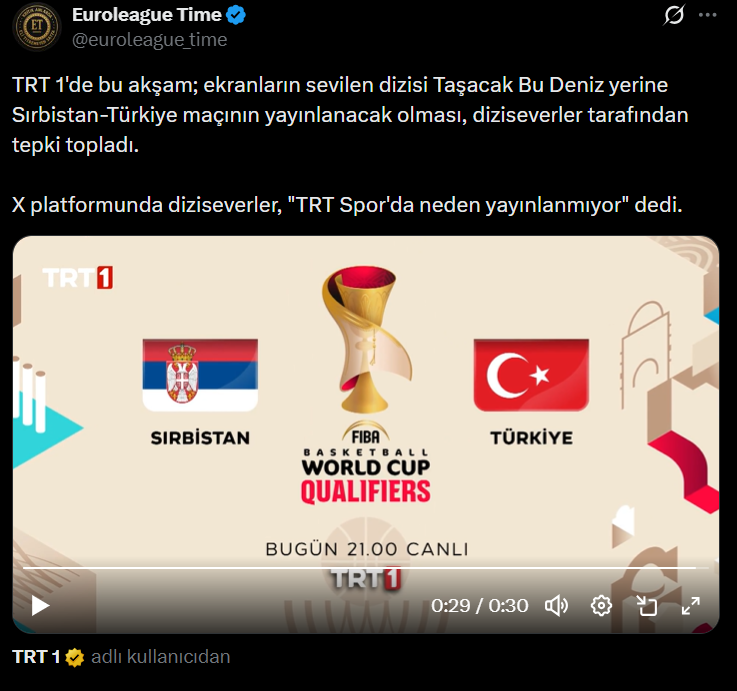This screenshot has width=737, height=691.
Task: Open video settings gear icon
Action: click(x=601, y=605)
